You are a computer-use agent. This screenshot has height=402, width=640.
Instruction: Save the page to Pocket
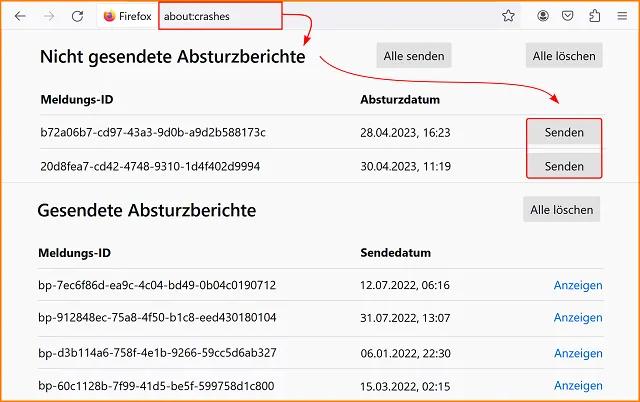[x=567, y=16]
